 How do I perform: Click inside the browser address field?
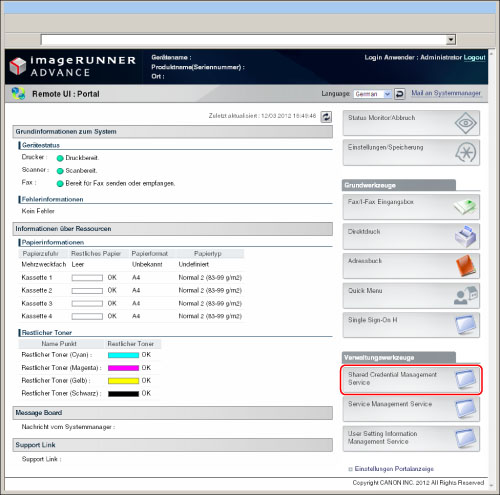tap(243, 40)
